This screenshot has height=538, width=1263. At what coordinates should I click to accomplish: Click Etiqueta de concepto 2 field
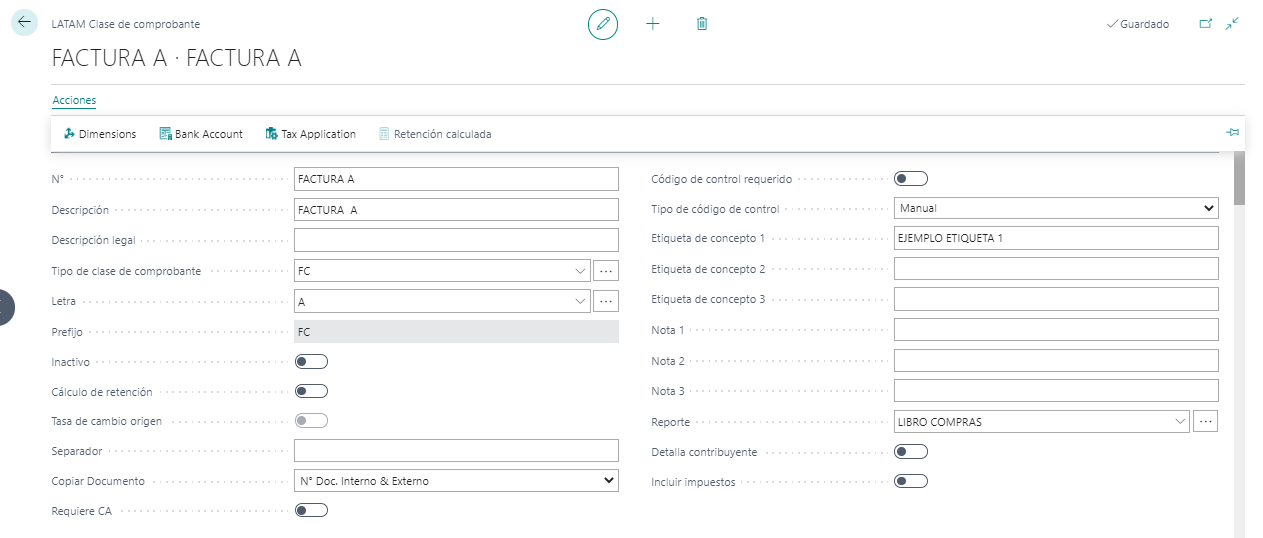1056,269
